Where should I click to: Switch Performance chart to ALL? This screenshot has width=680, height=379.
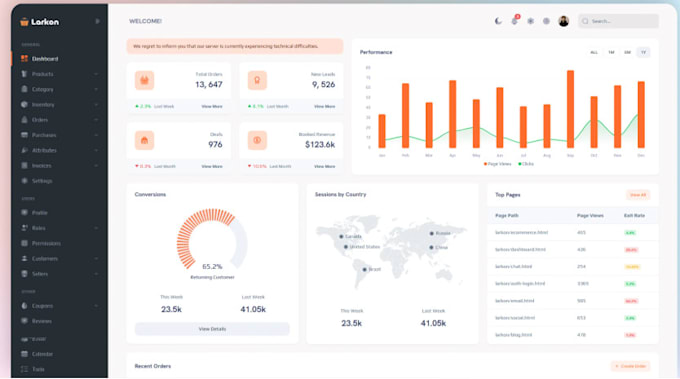point(594,52)
